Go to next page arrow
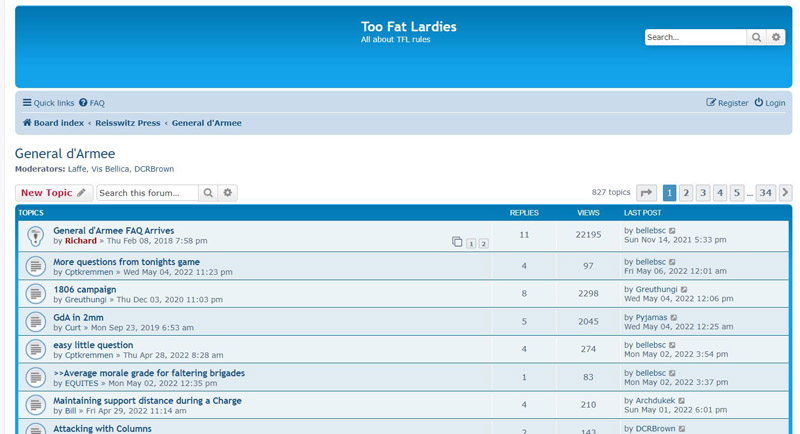Viewport: 800px width, 434px height. (x=786, y=193)
